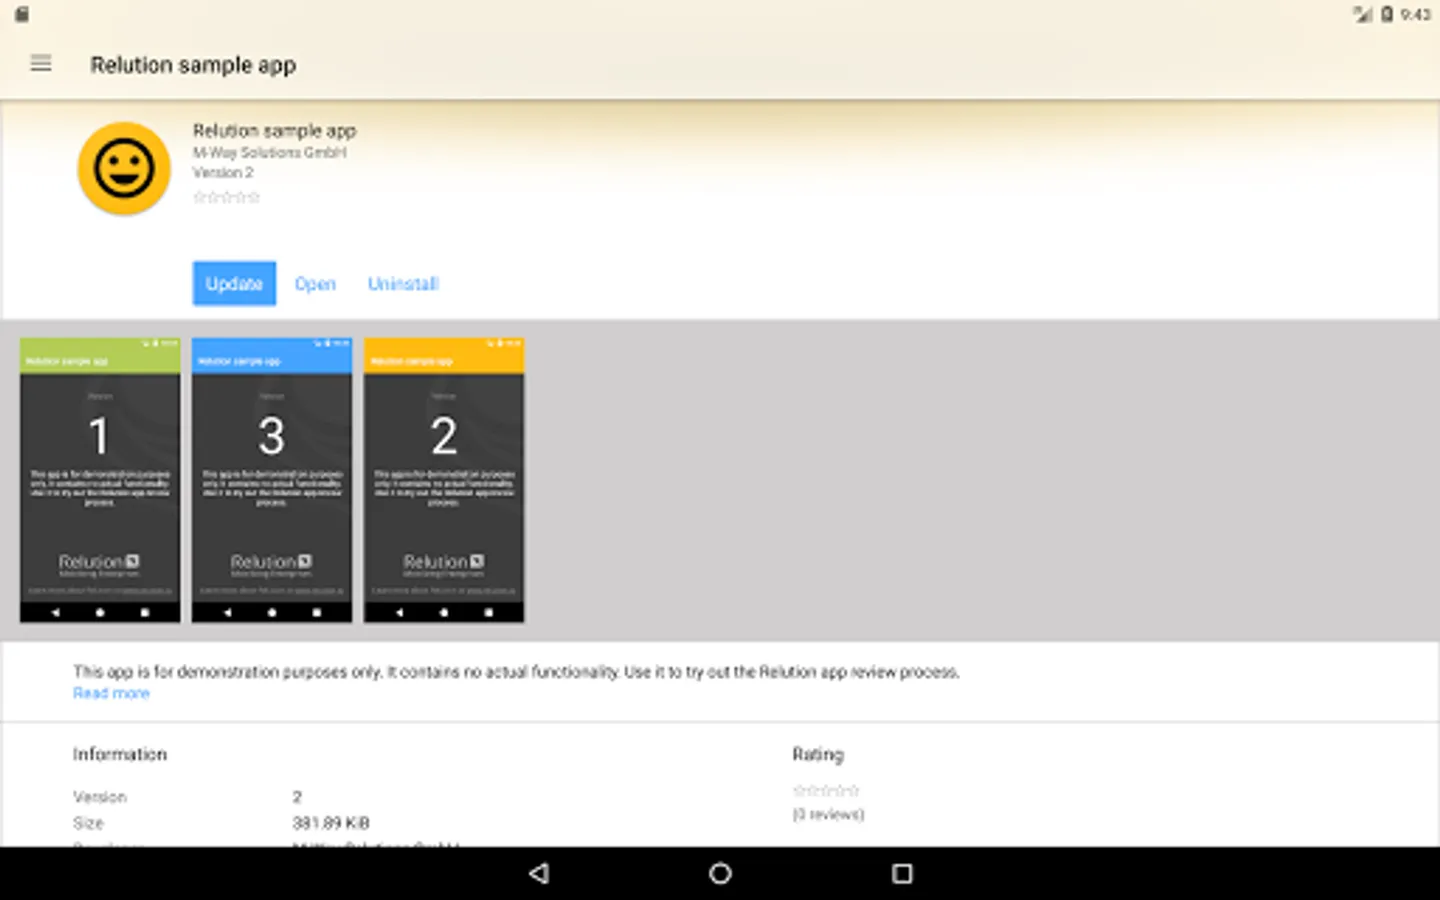Click the yellow smiley app icon
The image size is (1440, 900).
(124, 169)
